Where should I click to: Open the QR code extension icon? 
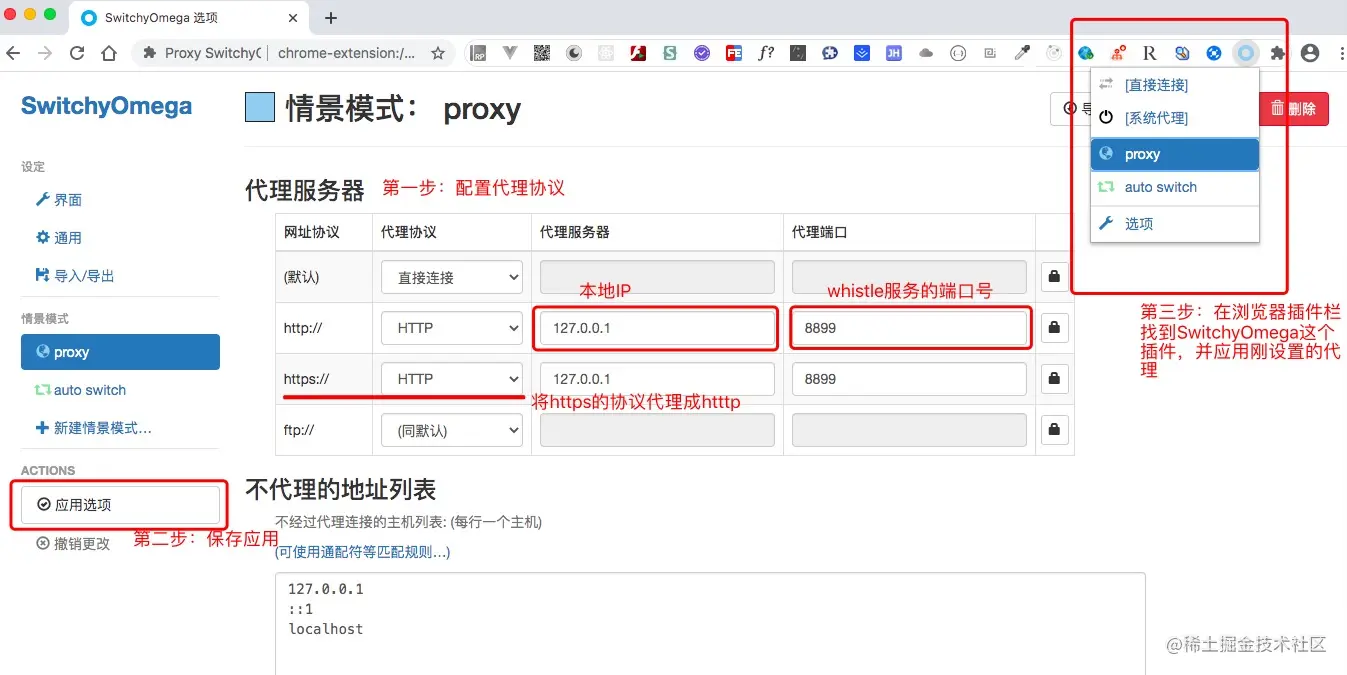pyautogui.click(x=542, y=53)
